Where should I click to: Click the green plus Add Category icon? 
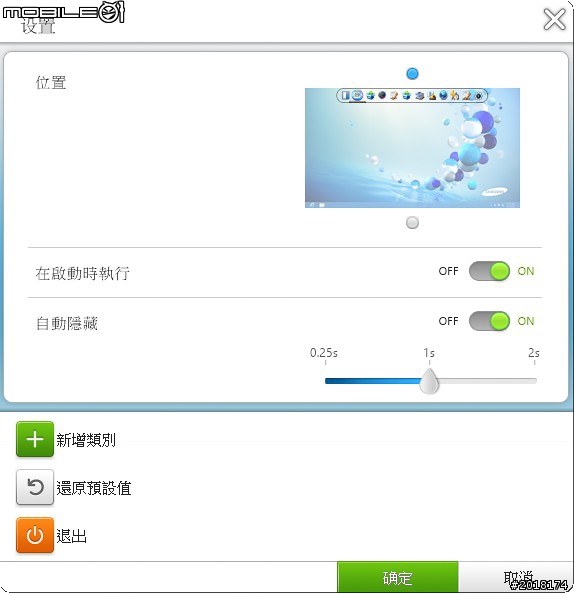click(x=35, y=439)
